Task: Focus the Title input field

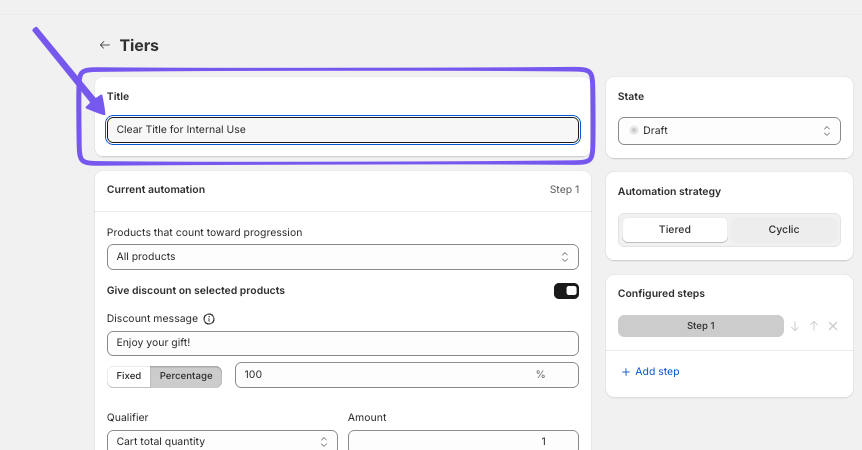Action: (342, 130)
